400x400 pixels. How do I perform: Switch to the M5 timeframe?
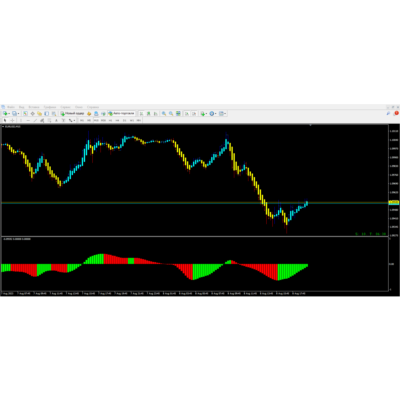click(89, 120)
